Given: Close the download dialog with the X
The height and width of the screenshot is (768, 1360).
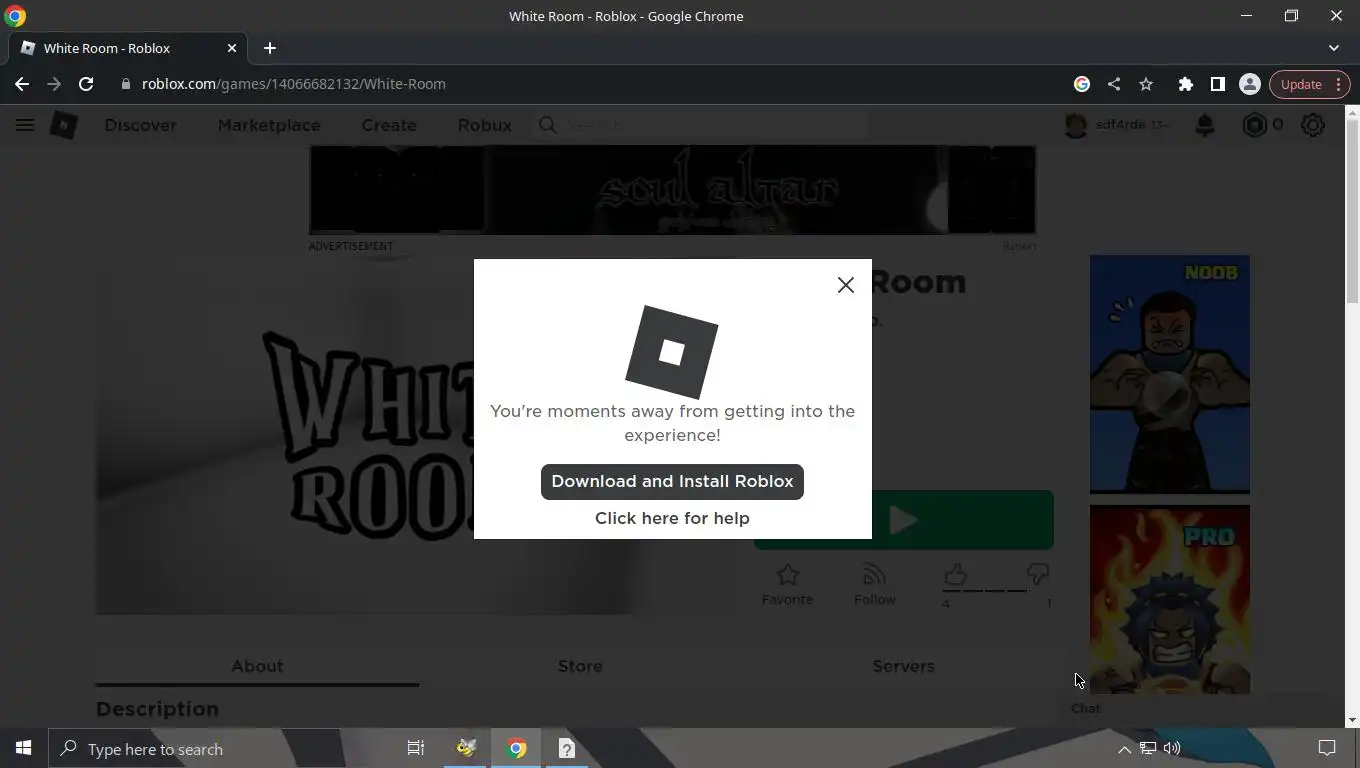Looking at the screenshot, I should coord(845,285).
